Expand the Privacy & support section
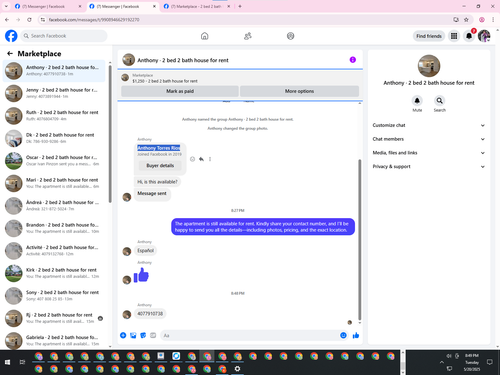Screen dimensions: 500x375 [x=429, y=166]
